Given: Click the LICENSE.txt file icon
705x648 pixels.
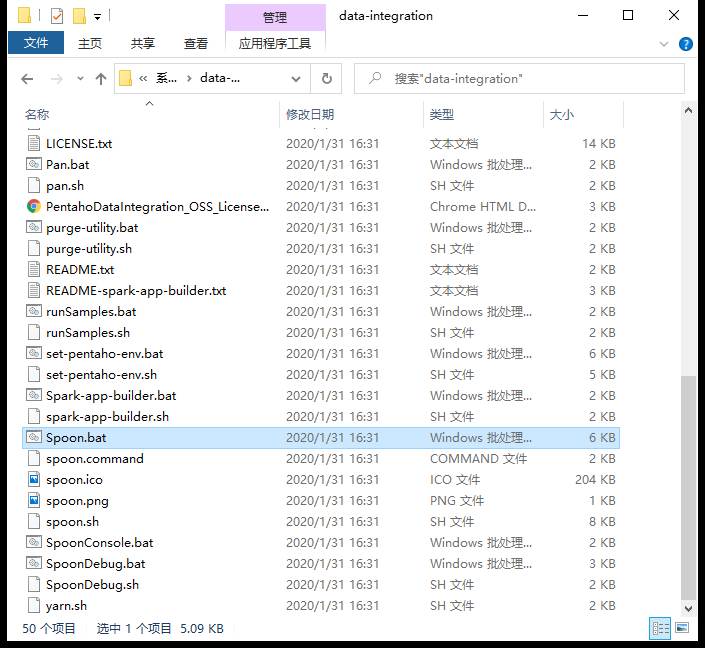Looking at the screenshot, I should 34,143.
